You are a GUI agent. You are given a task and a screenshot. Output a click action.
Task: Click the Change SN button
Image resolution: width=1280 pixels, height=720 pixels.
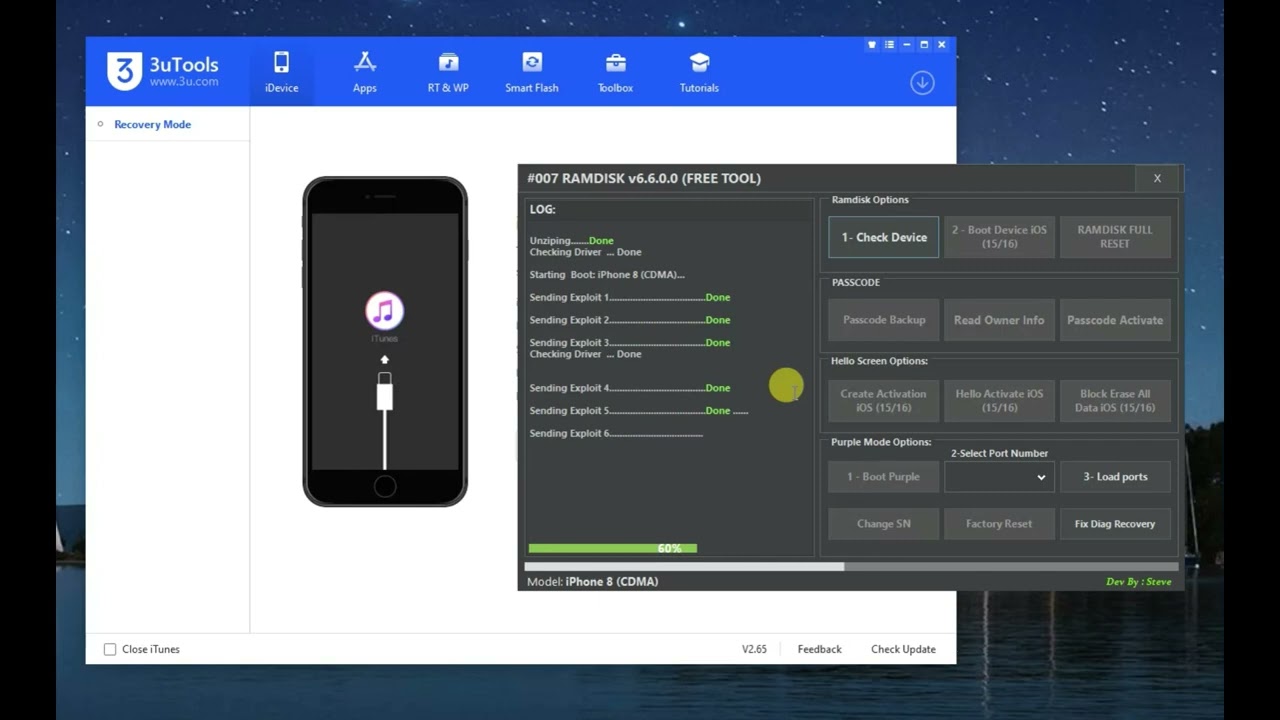pyautogui.click(x=884, y=524)
